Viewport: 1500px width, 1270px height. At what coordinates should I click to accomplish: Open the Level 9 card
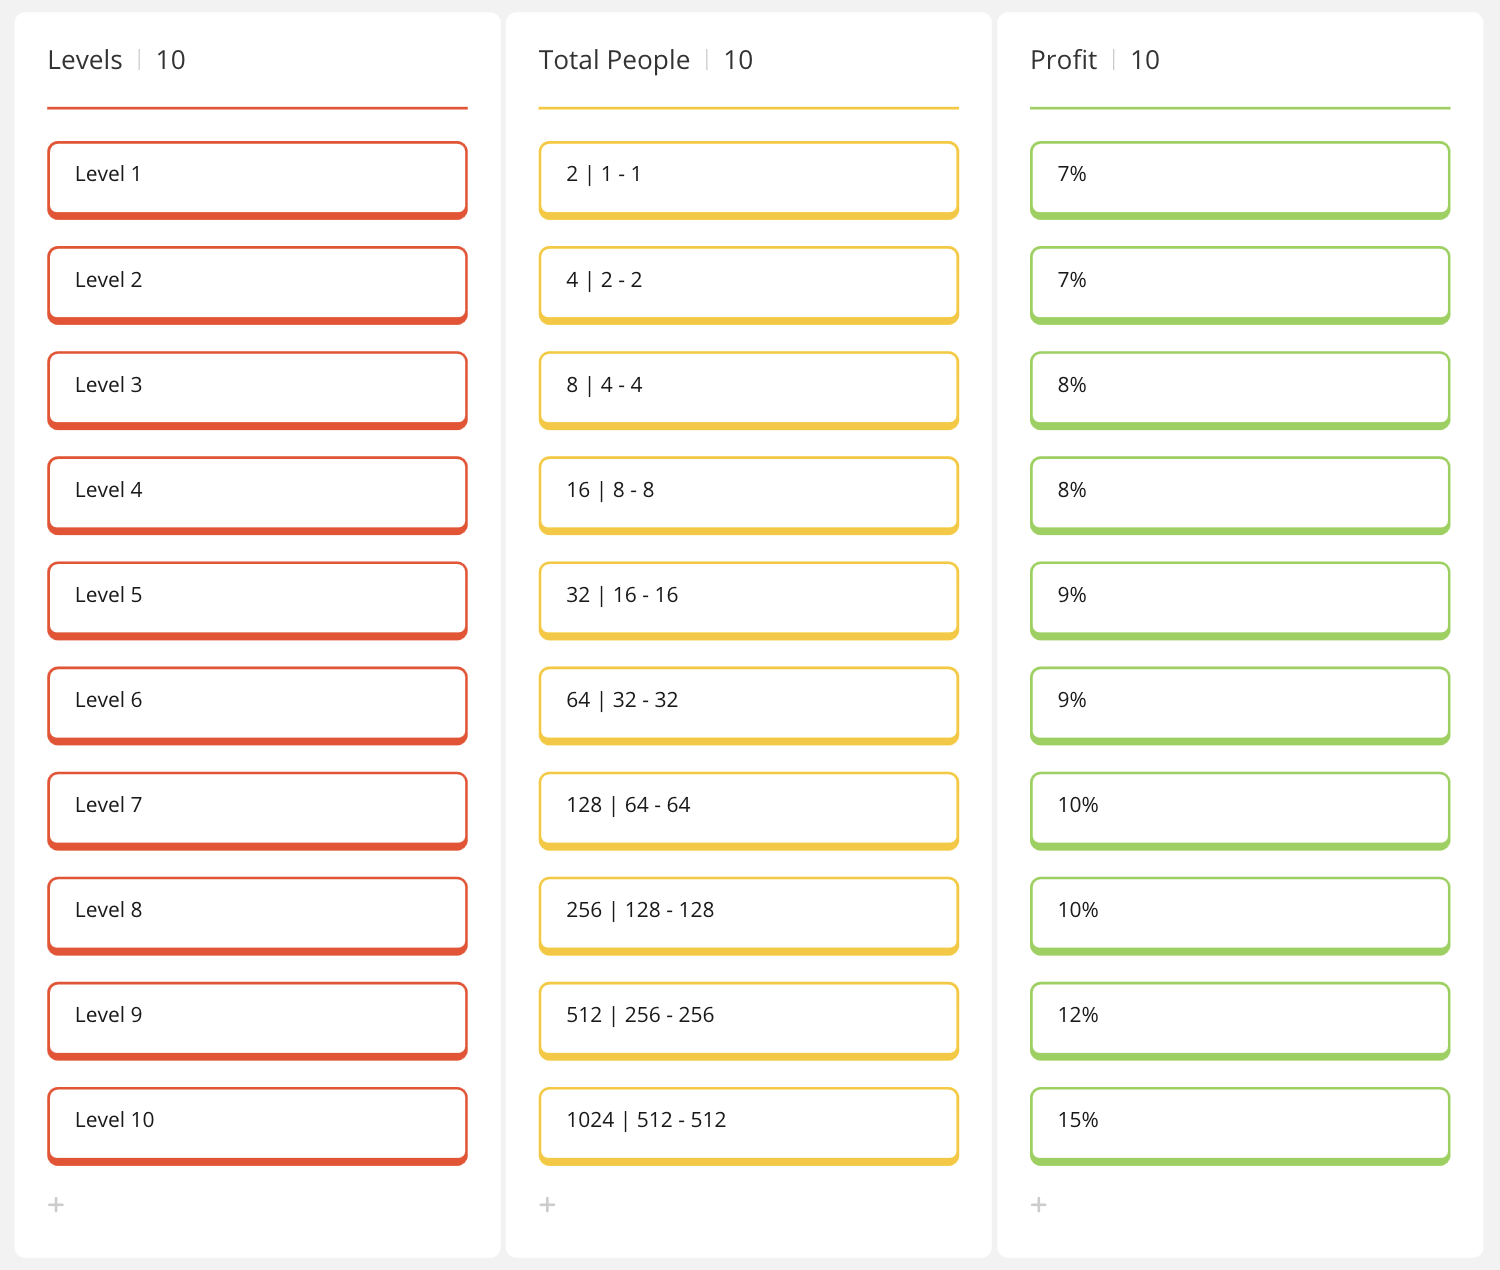click(257, 1020)
